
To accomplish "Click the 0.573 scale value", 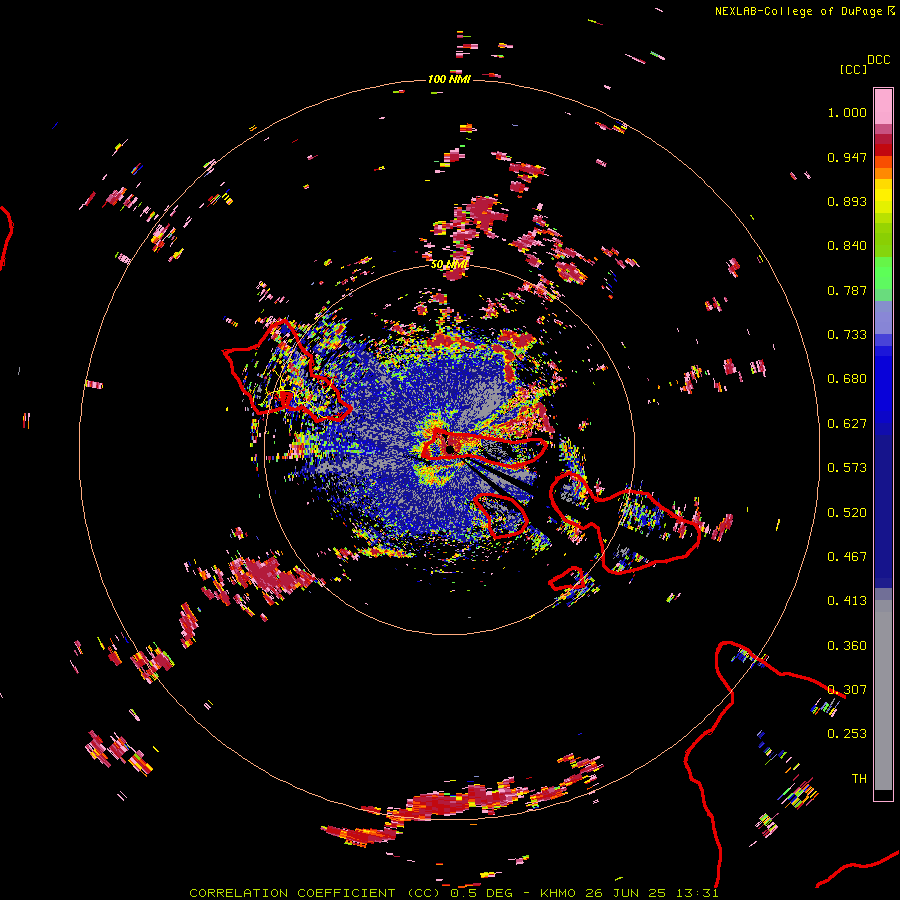I will (x=847, y=468).
